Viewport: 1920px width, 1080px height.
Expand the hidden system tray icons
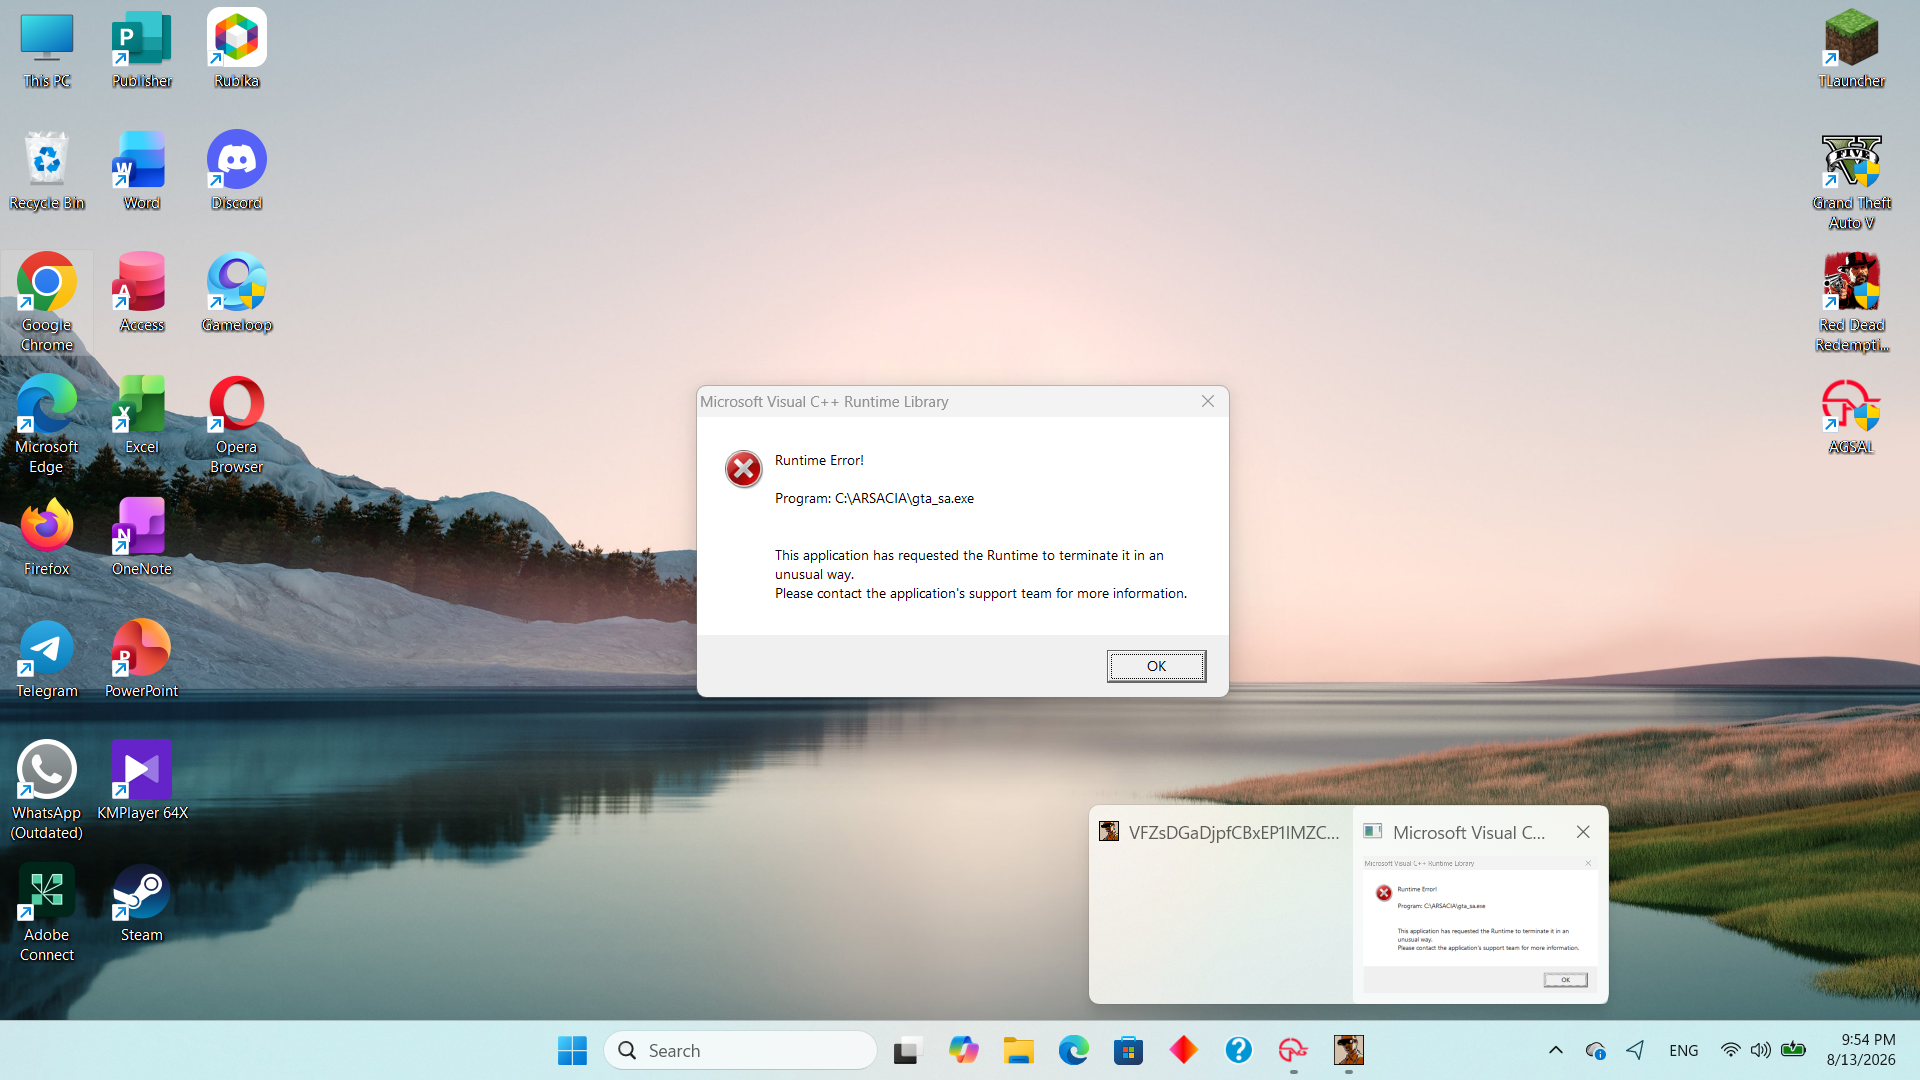[x=1555, y=1050]
